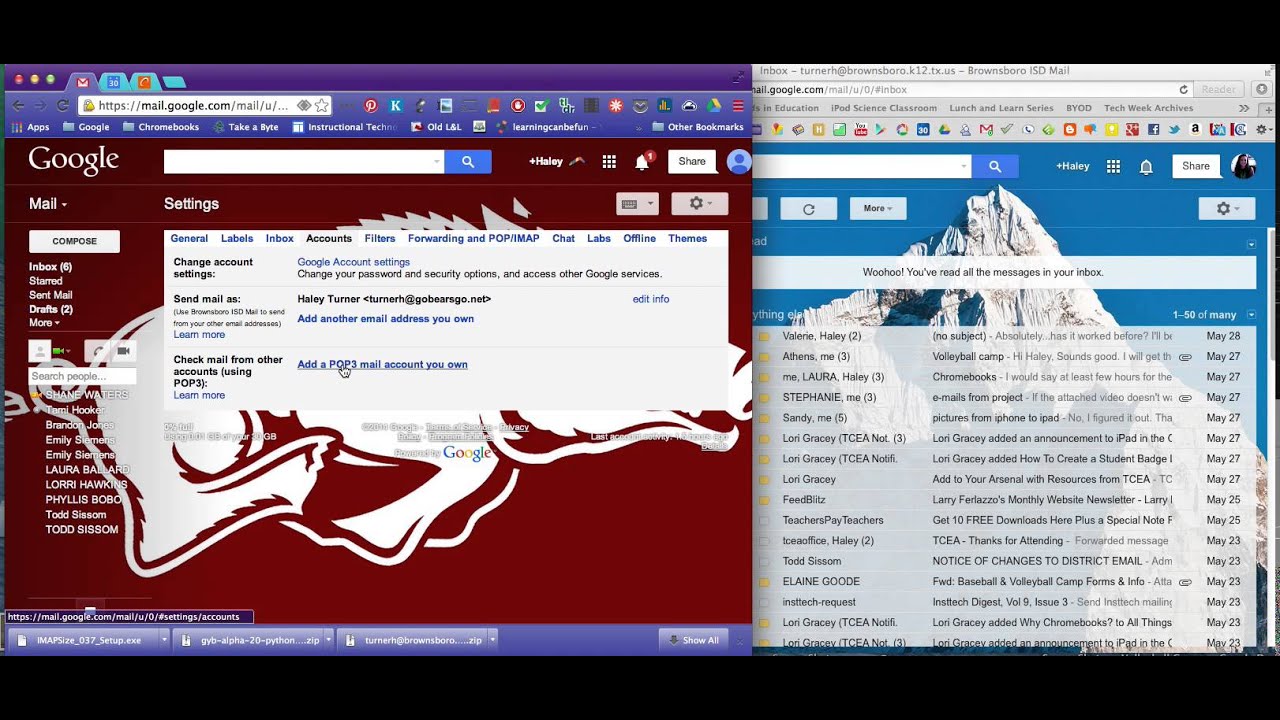
Task: Open the Google apps grid in the Settings window
Action: point(609,162)
